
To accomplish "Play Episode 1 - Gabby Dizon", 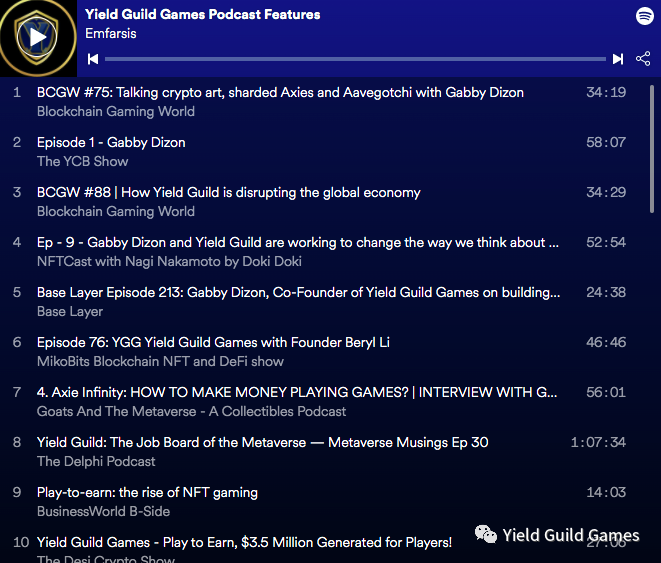I will pos(111,142).
